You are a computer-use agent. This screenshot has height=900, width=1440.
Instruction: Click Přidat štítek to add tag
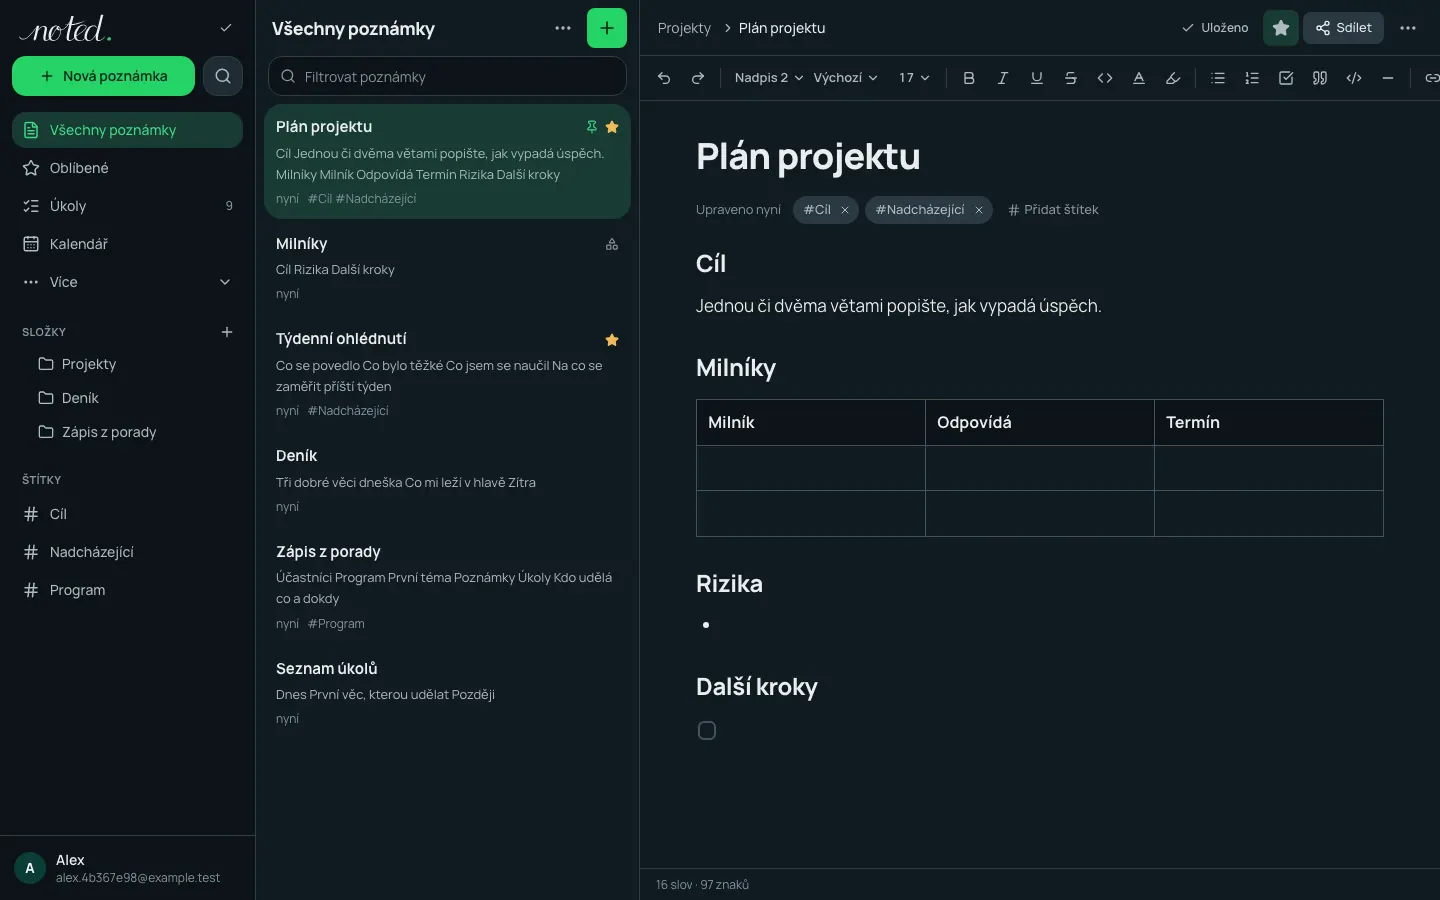(x=1053, y=210)
